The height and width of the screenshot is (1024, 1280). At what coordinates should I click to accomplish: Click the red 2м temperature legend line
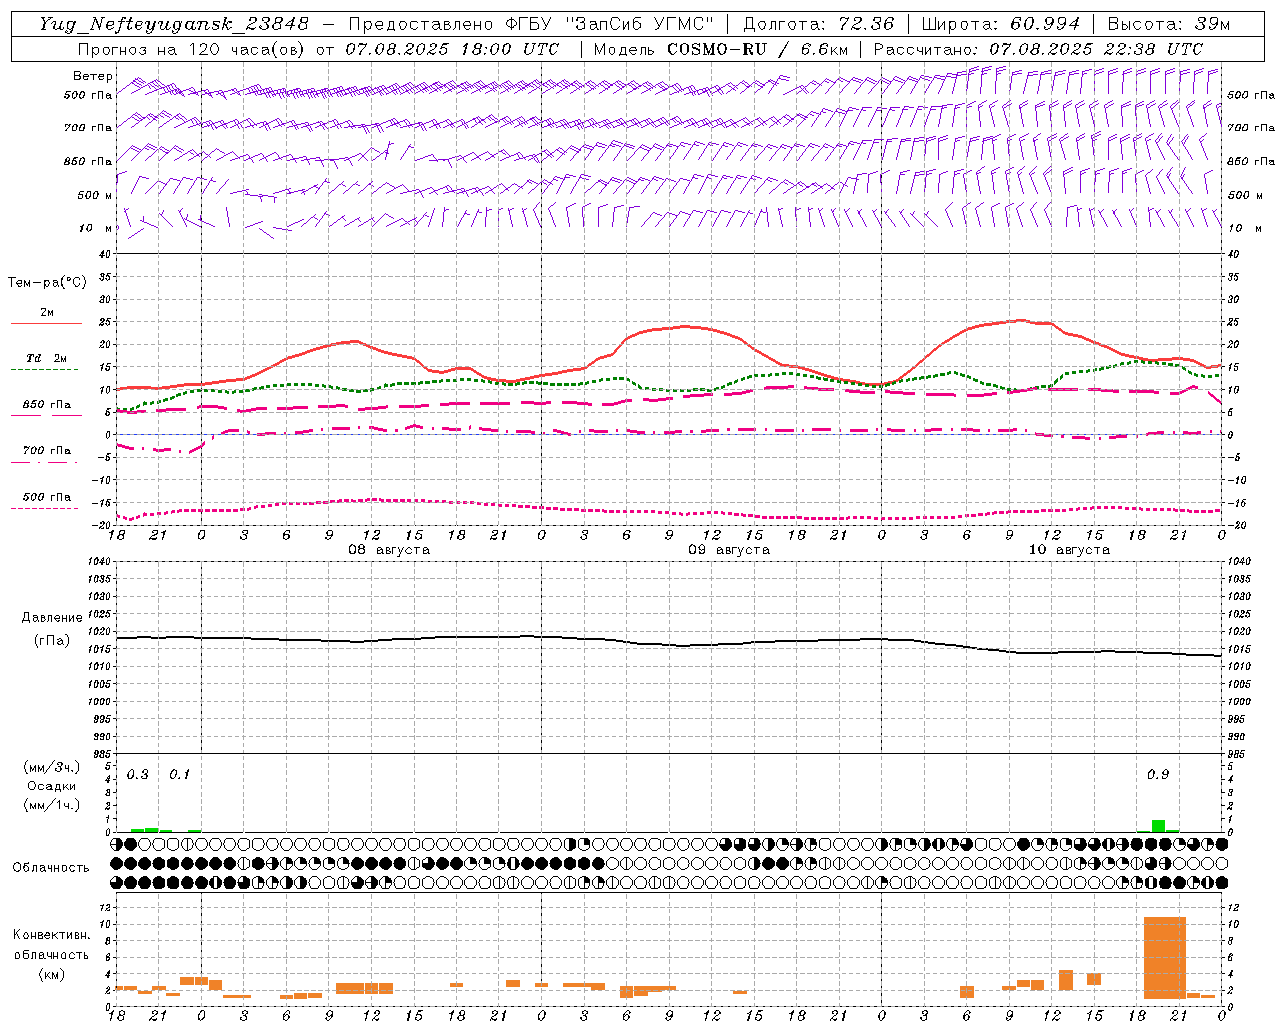(46, 323)
